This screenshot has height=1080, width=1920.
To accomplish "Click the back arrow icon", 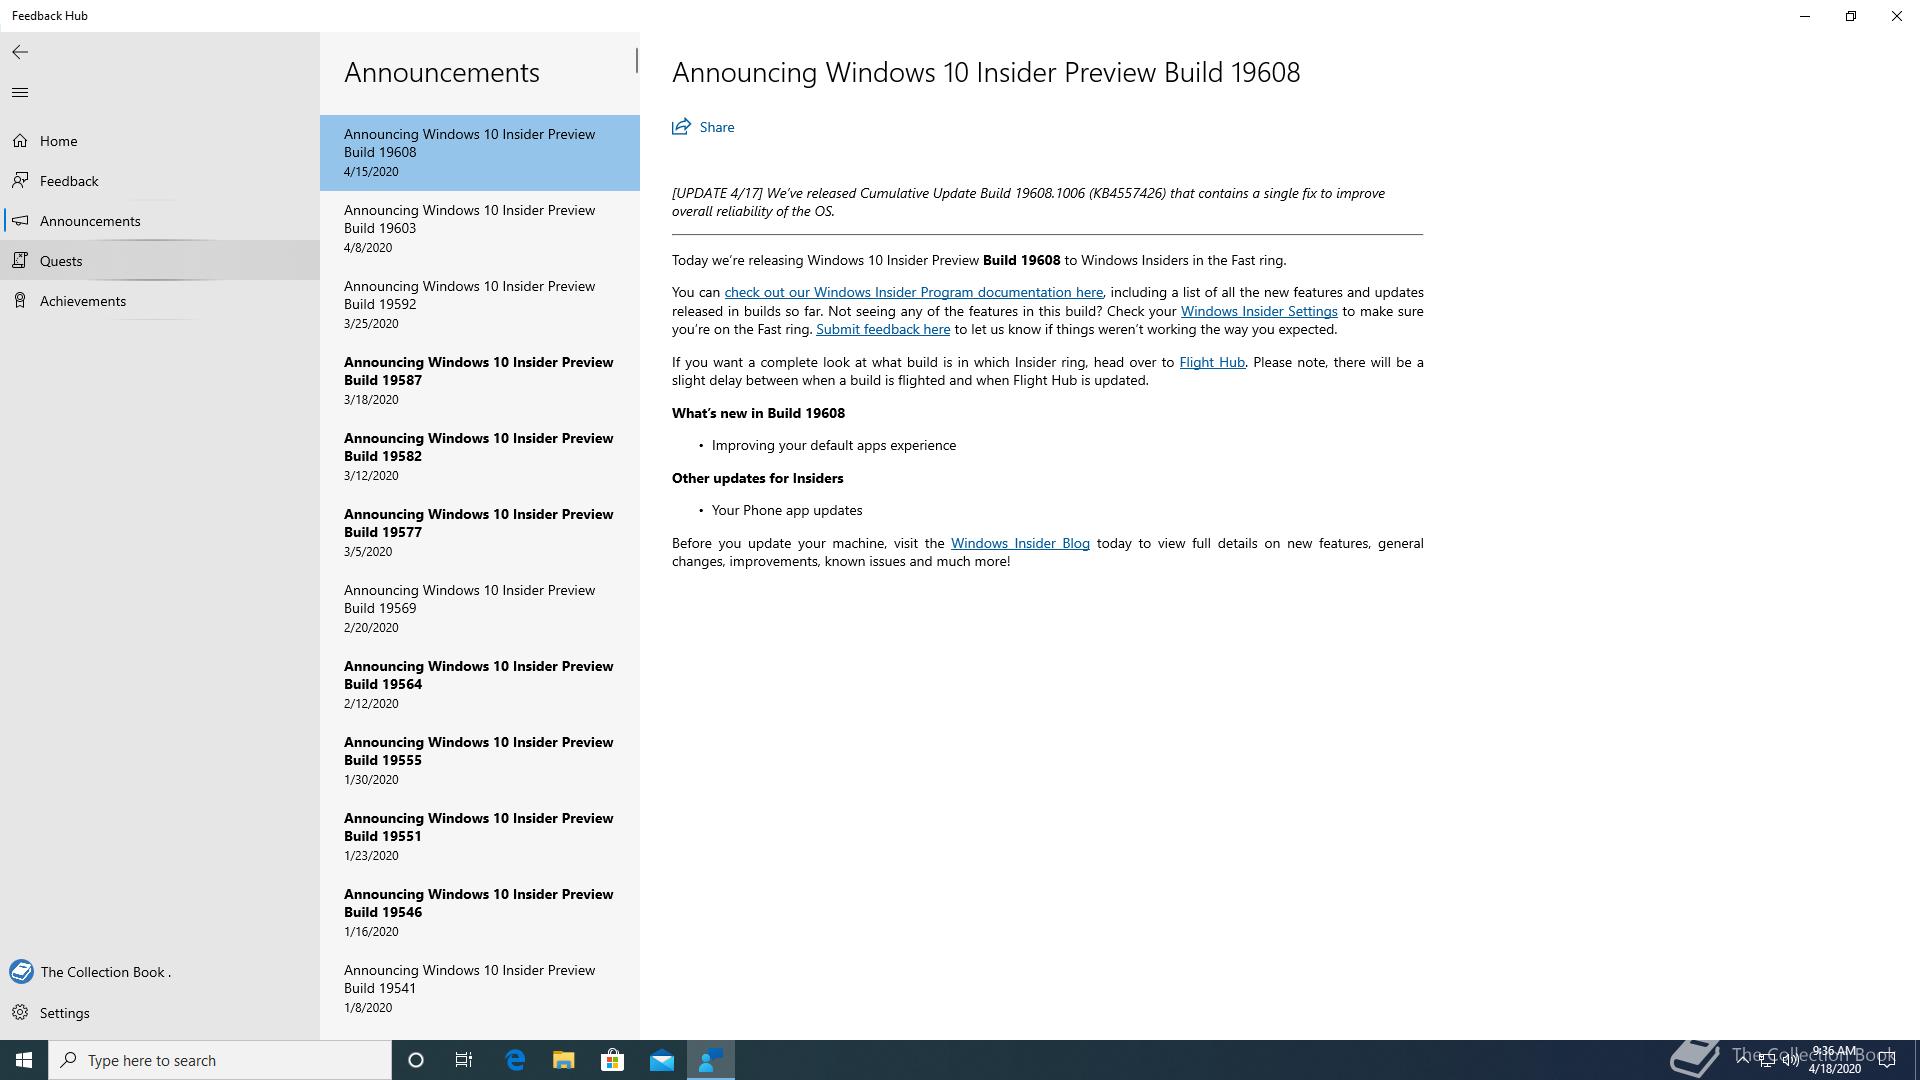I will tap(20, 52).
